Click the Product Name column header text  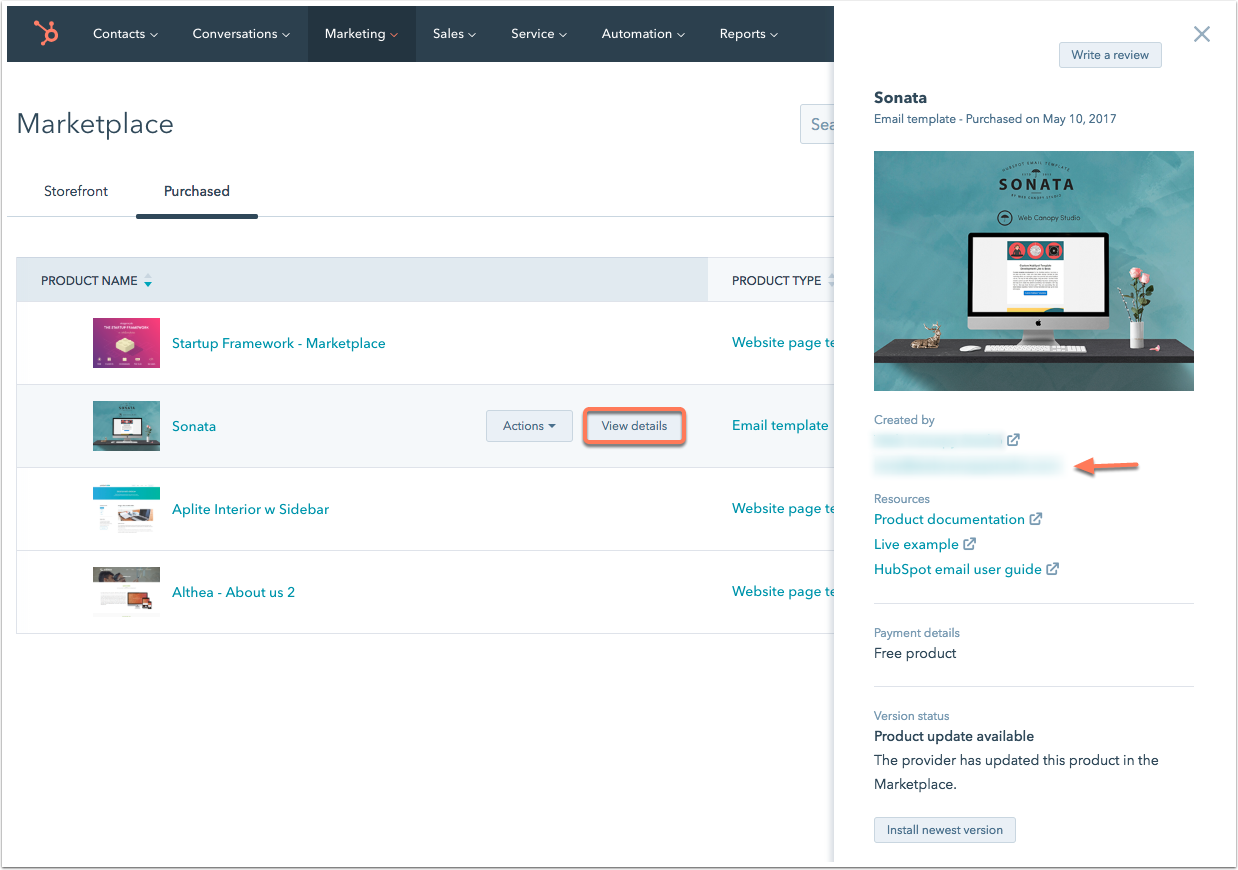tap(89, 281)
